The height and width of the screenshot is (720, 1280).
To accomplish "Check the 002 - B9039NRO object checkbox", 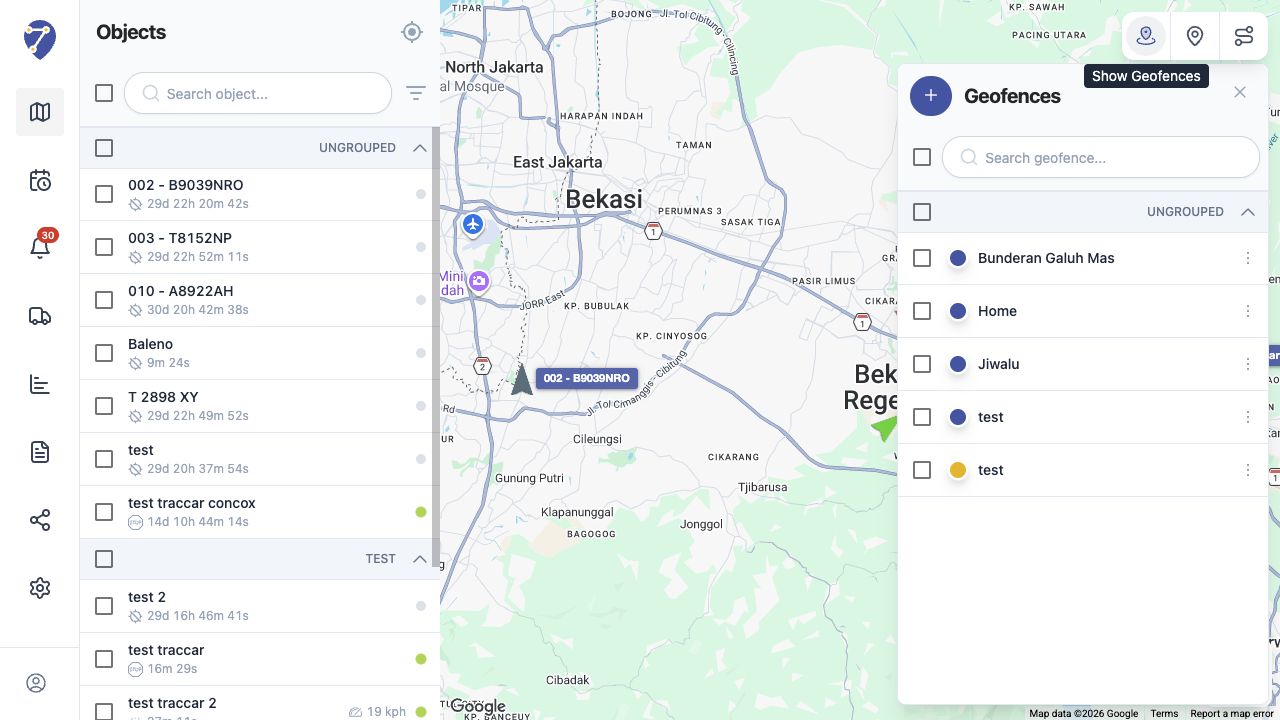I will [x=104, y=194].
